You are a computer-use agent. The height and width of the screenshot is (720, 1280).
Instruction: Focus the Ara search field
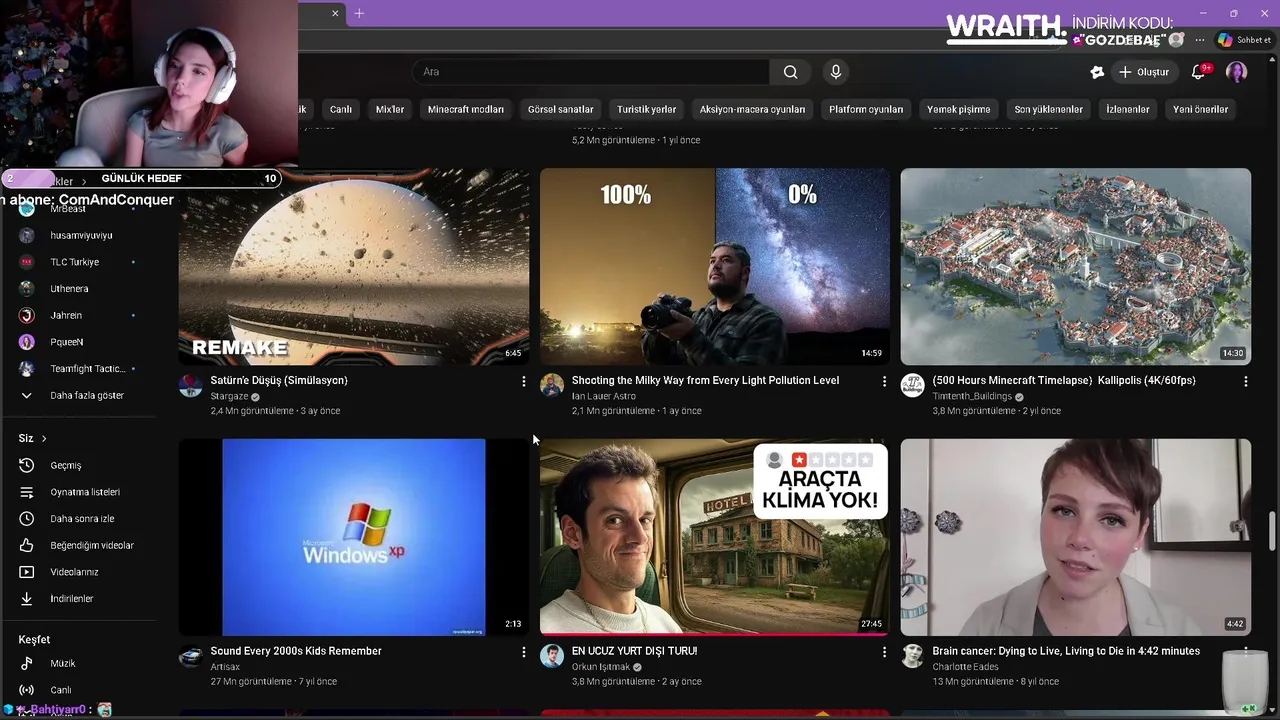click(x=592, y=72)
